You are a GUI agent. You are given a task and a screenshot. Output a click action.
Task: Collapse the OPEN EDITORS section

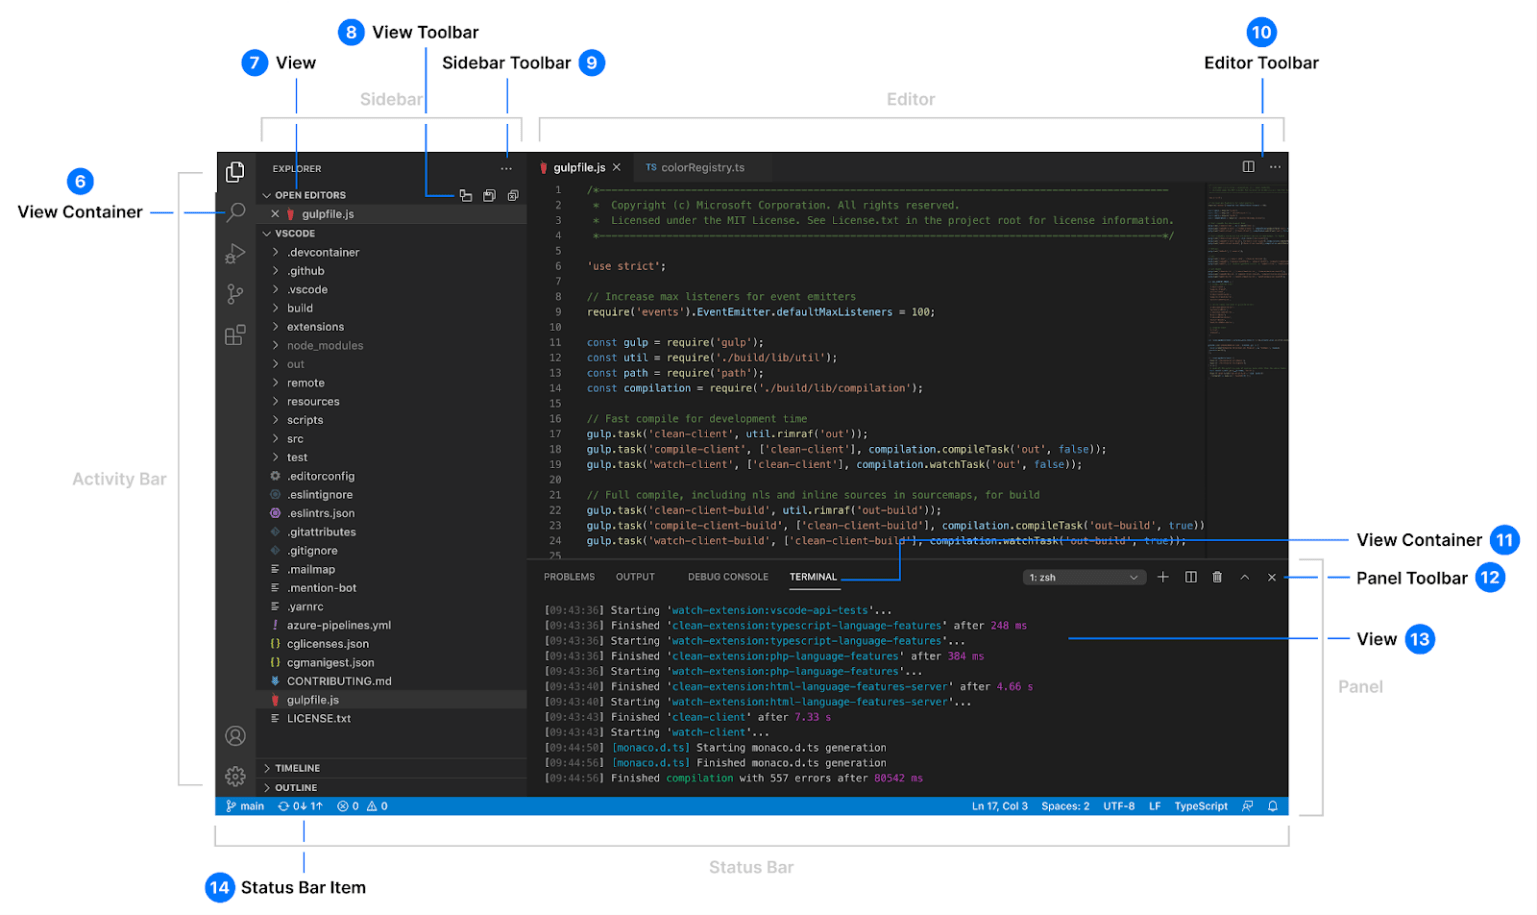click(x=266, y=194)
